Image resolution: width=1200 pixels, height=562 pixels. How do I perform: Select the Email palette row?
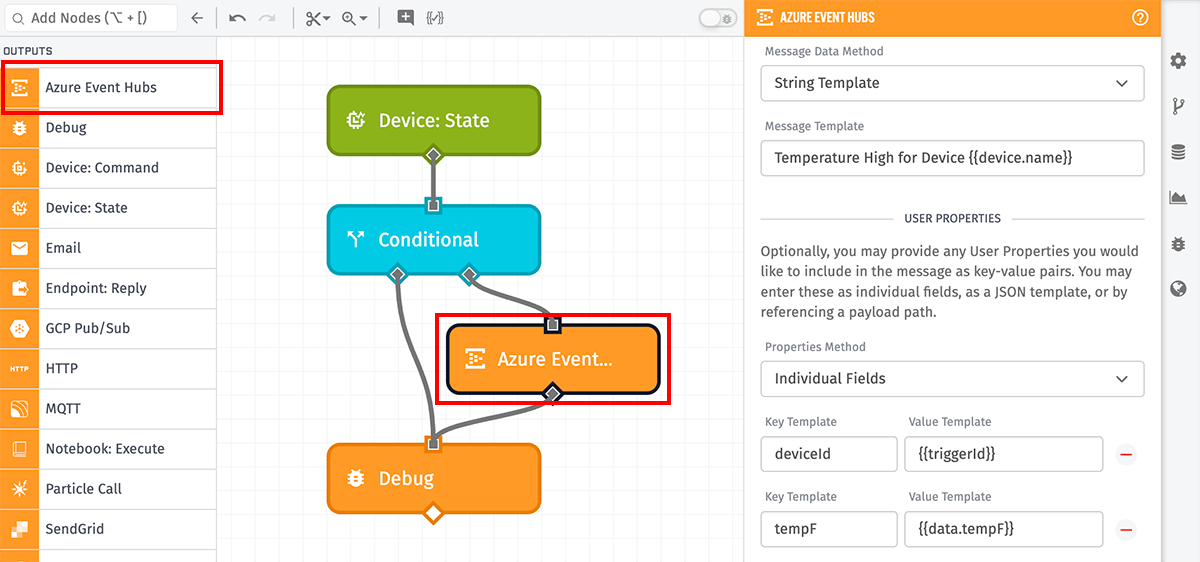click(108, 248)
